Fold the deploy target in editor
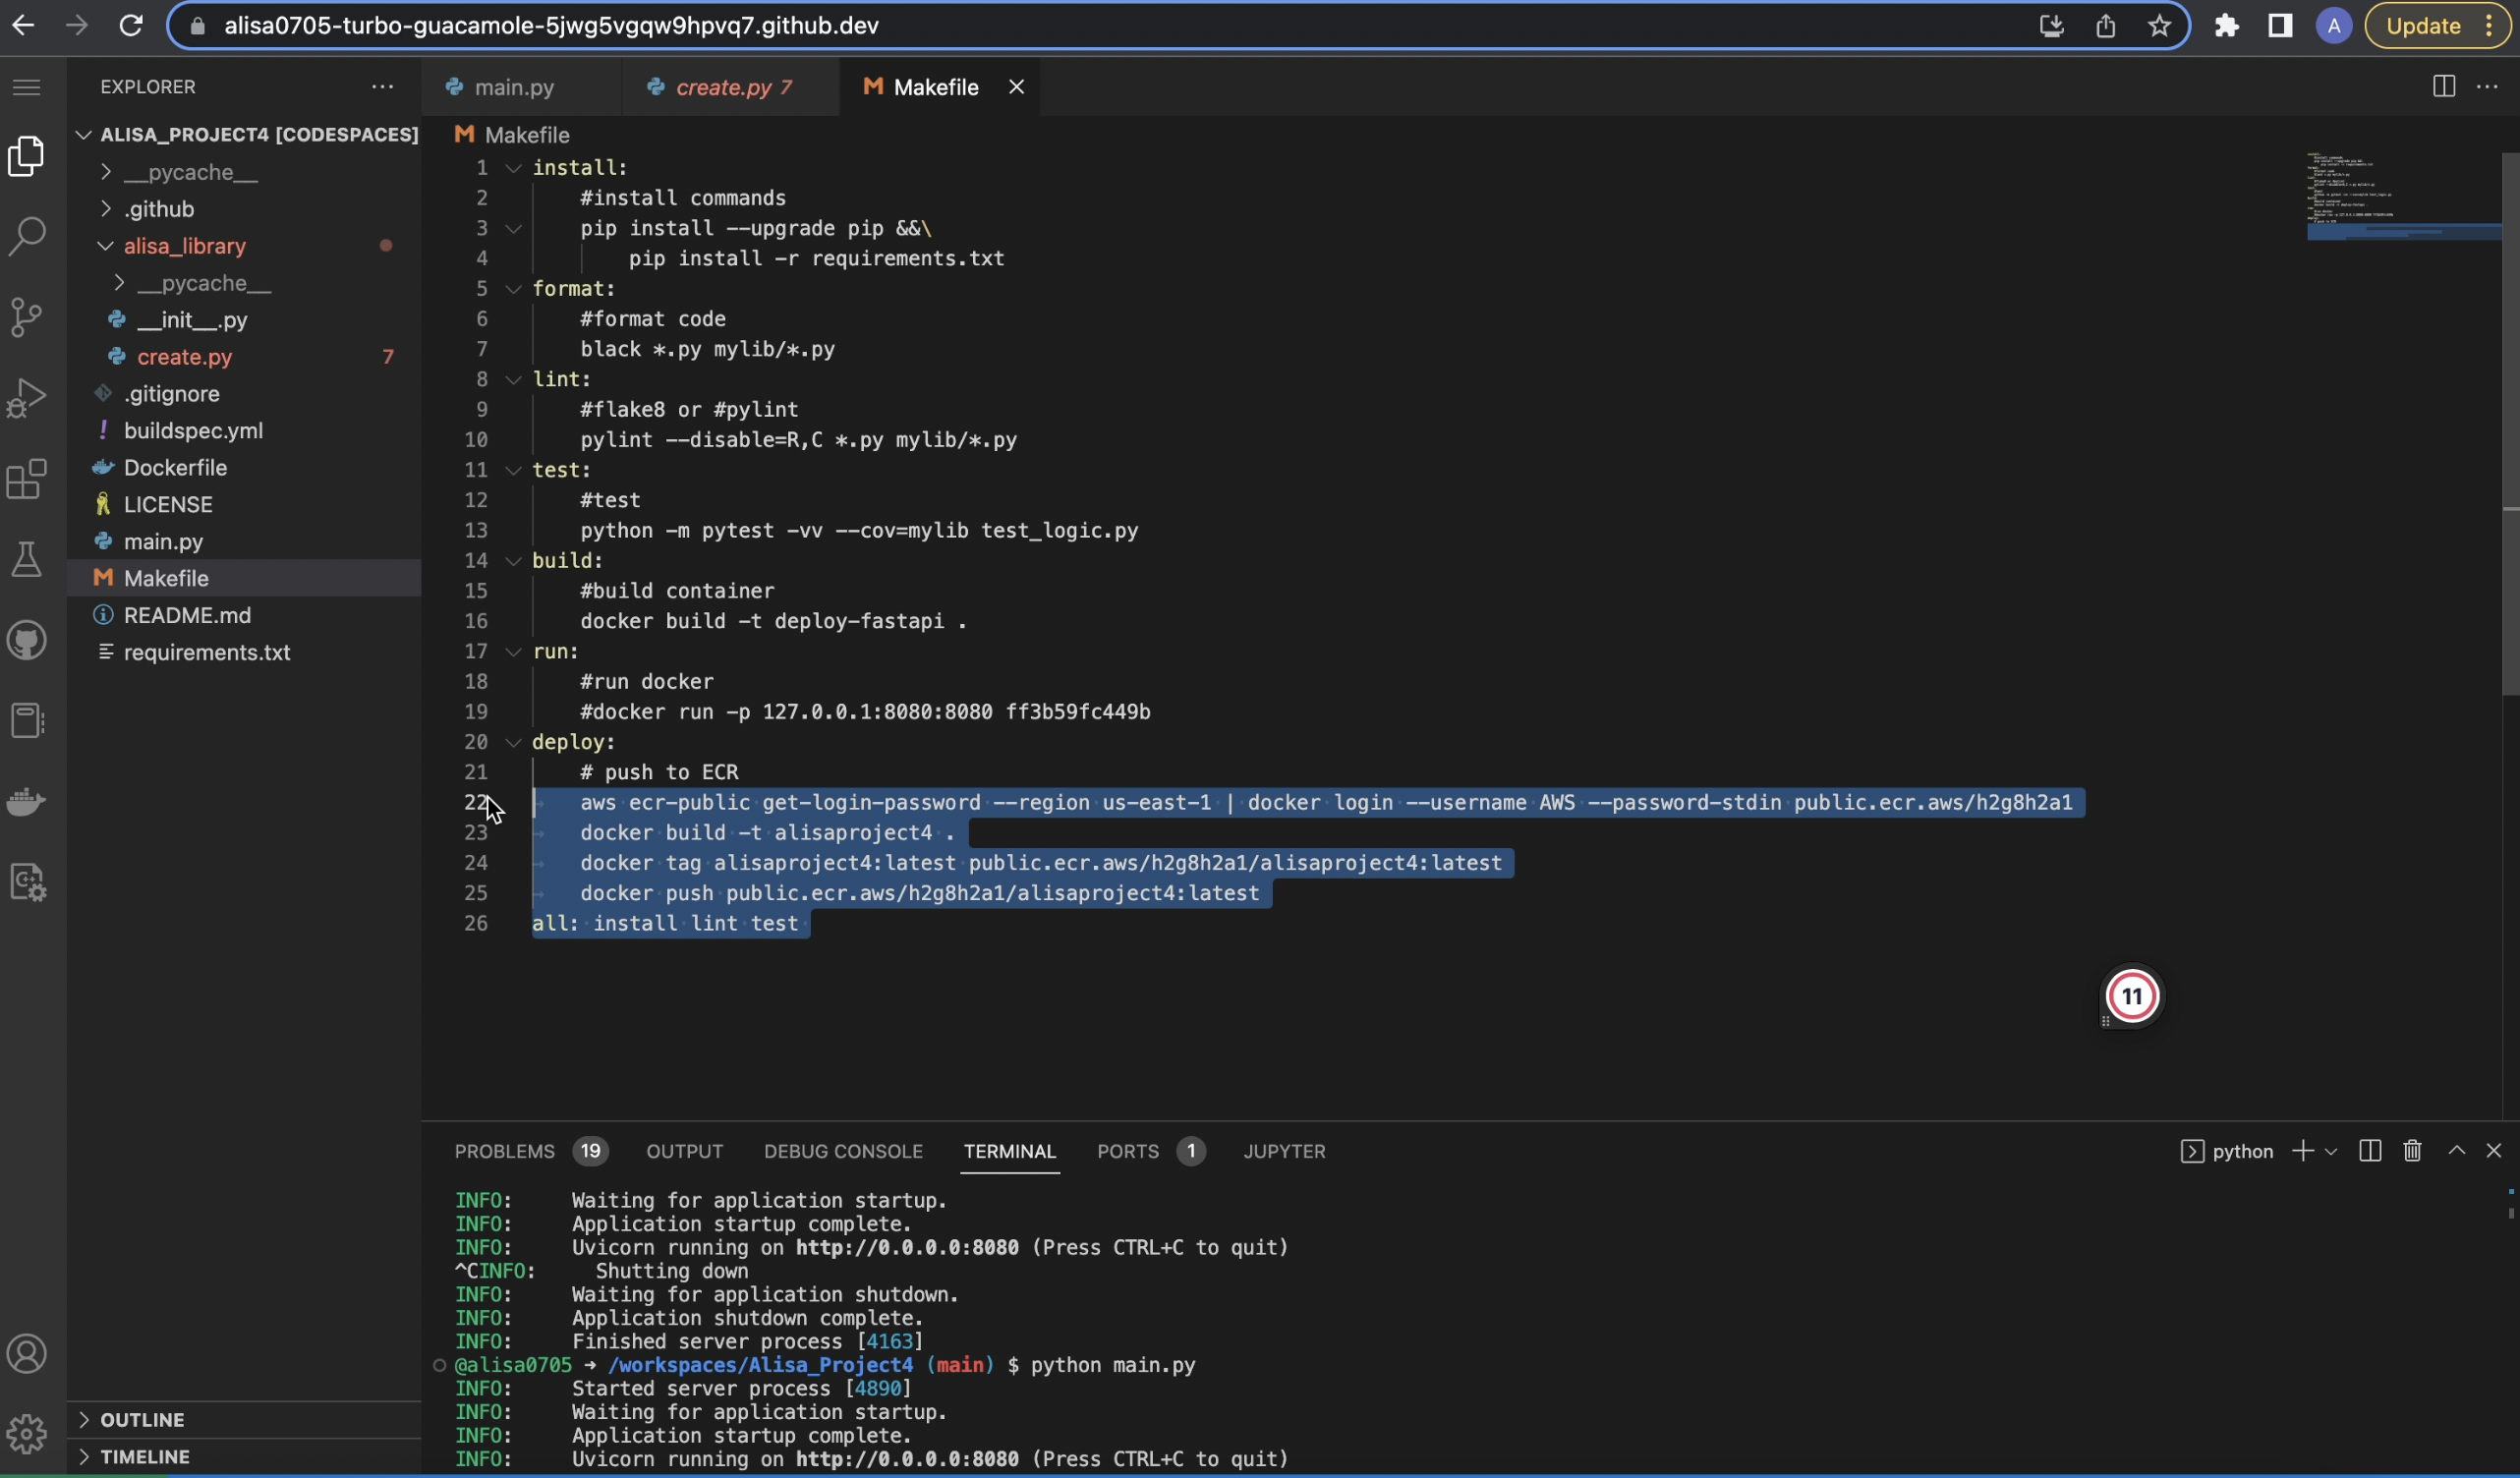Viewport: 2520px width, 1478px height. pos(513,742)
